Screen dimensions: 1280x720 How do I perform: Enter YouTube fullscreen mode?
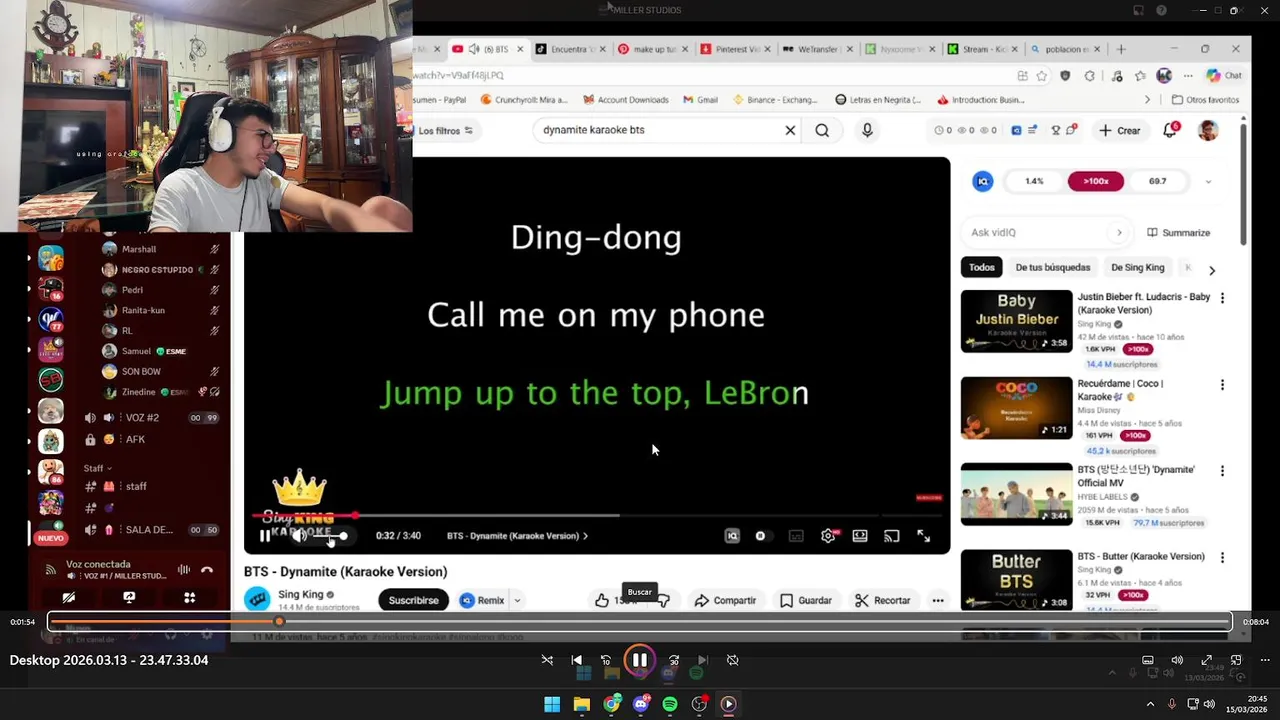click(x=924, y=536)
